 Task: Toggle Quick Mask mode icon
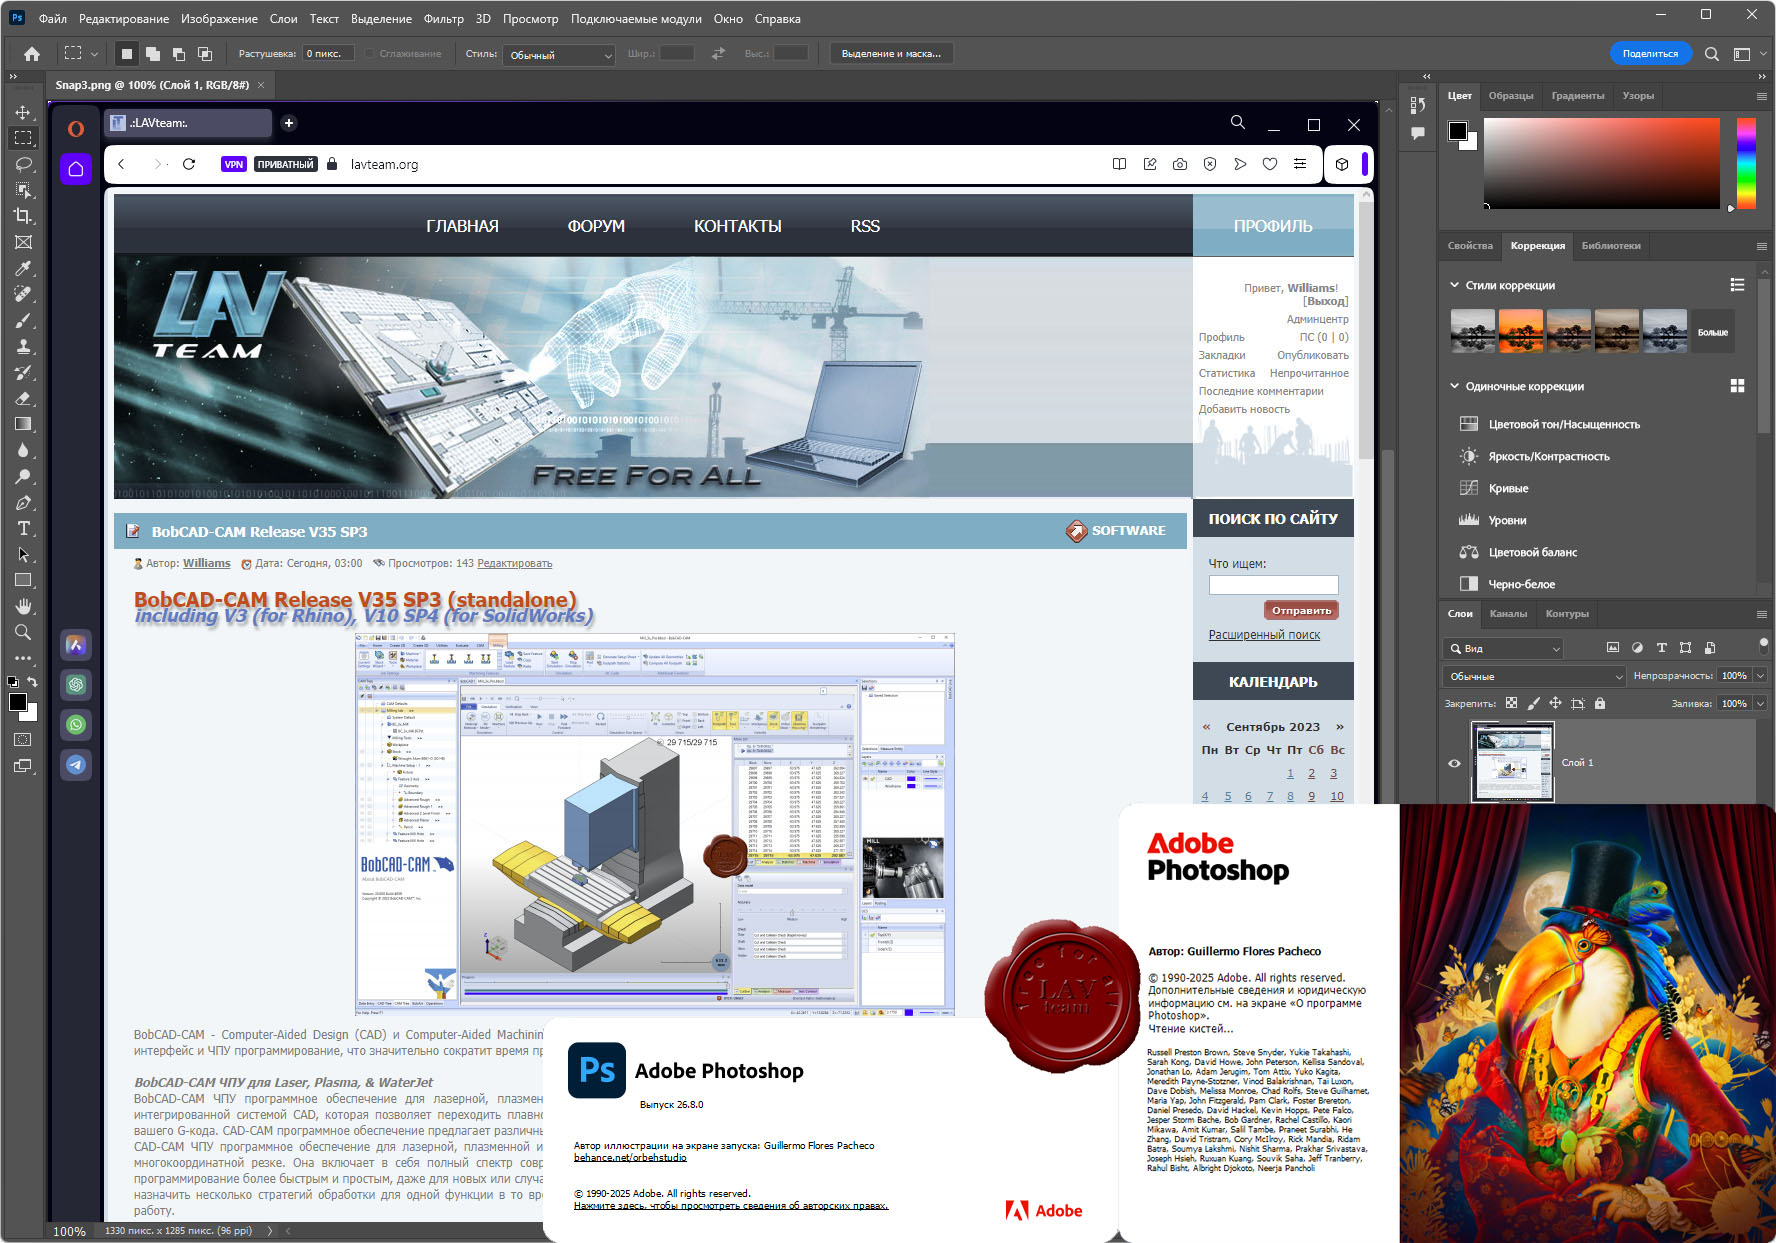pyautogui.click(x=23, y=740)
